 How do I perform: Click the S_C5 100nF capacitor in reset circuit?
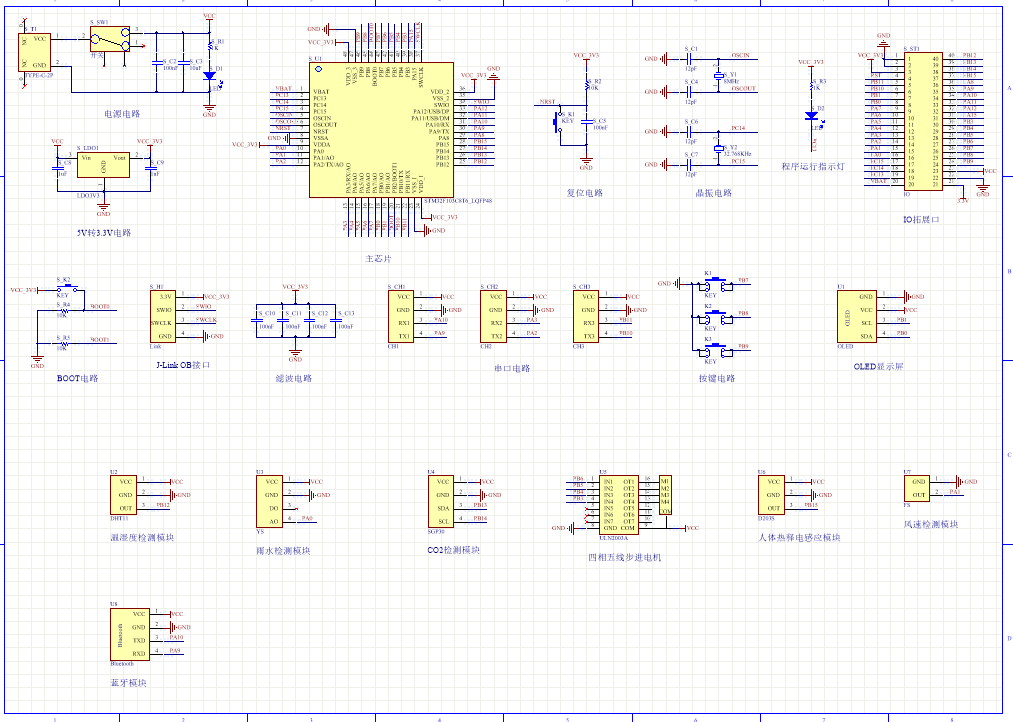pos(586,121)
